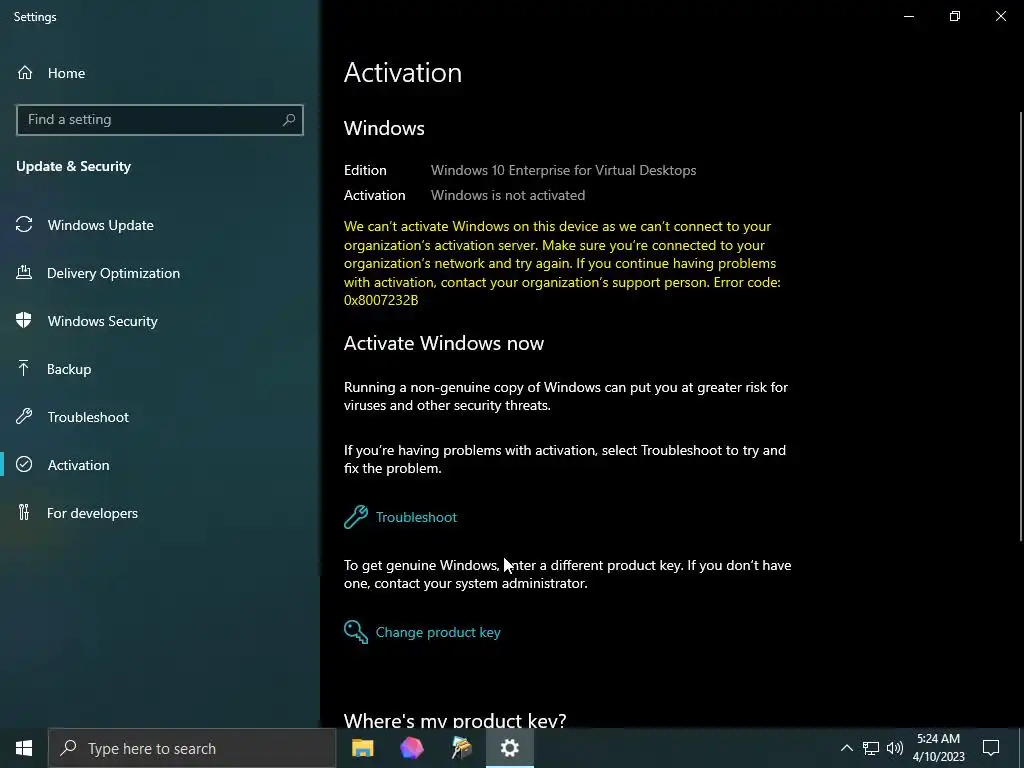
Task: Click the vertical scrollbar of the Activation page
Action: point(1021,327)
